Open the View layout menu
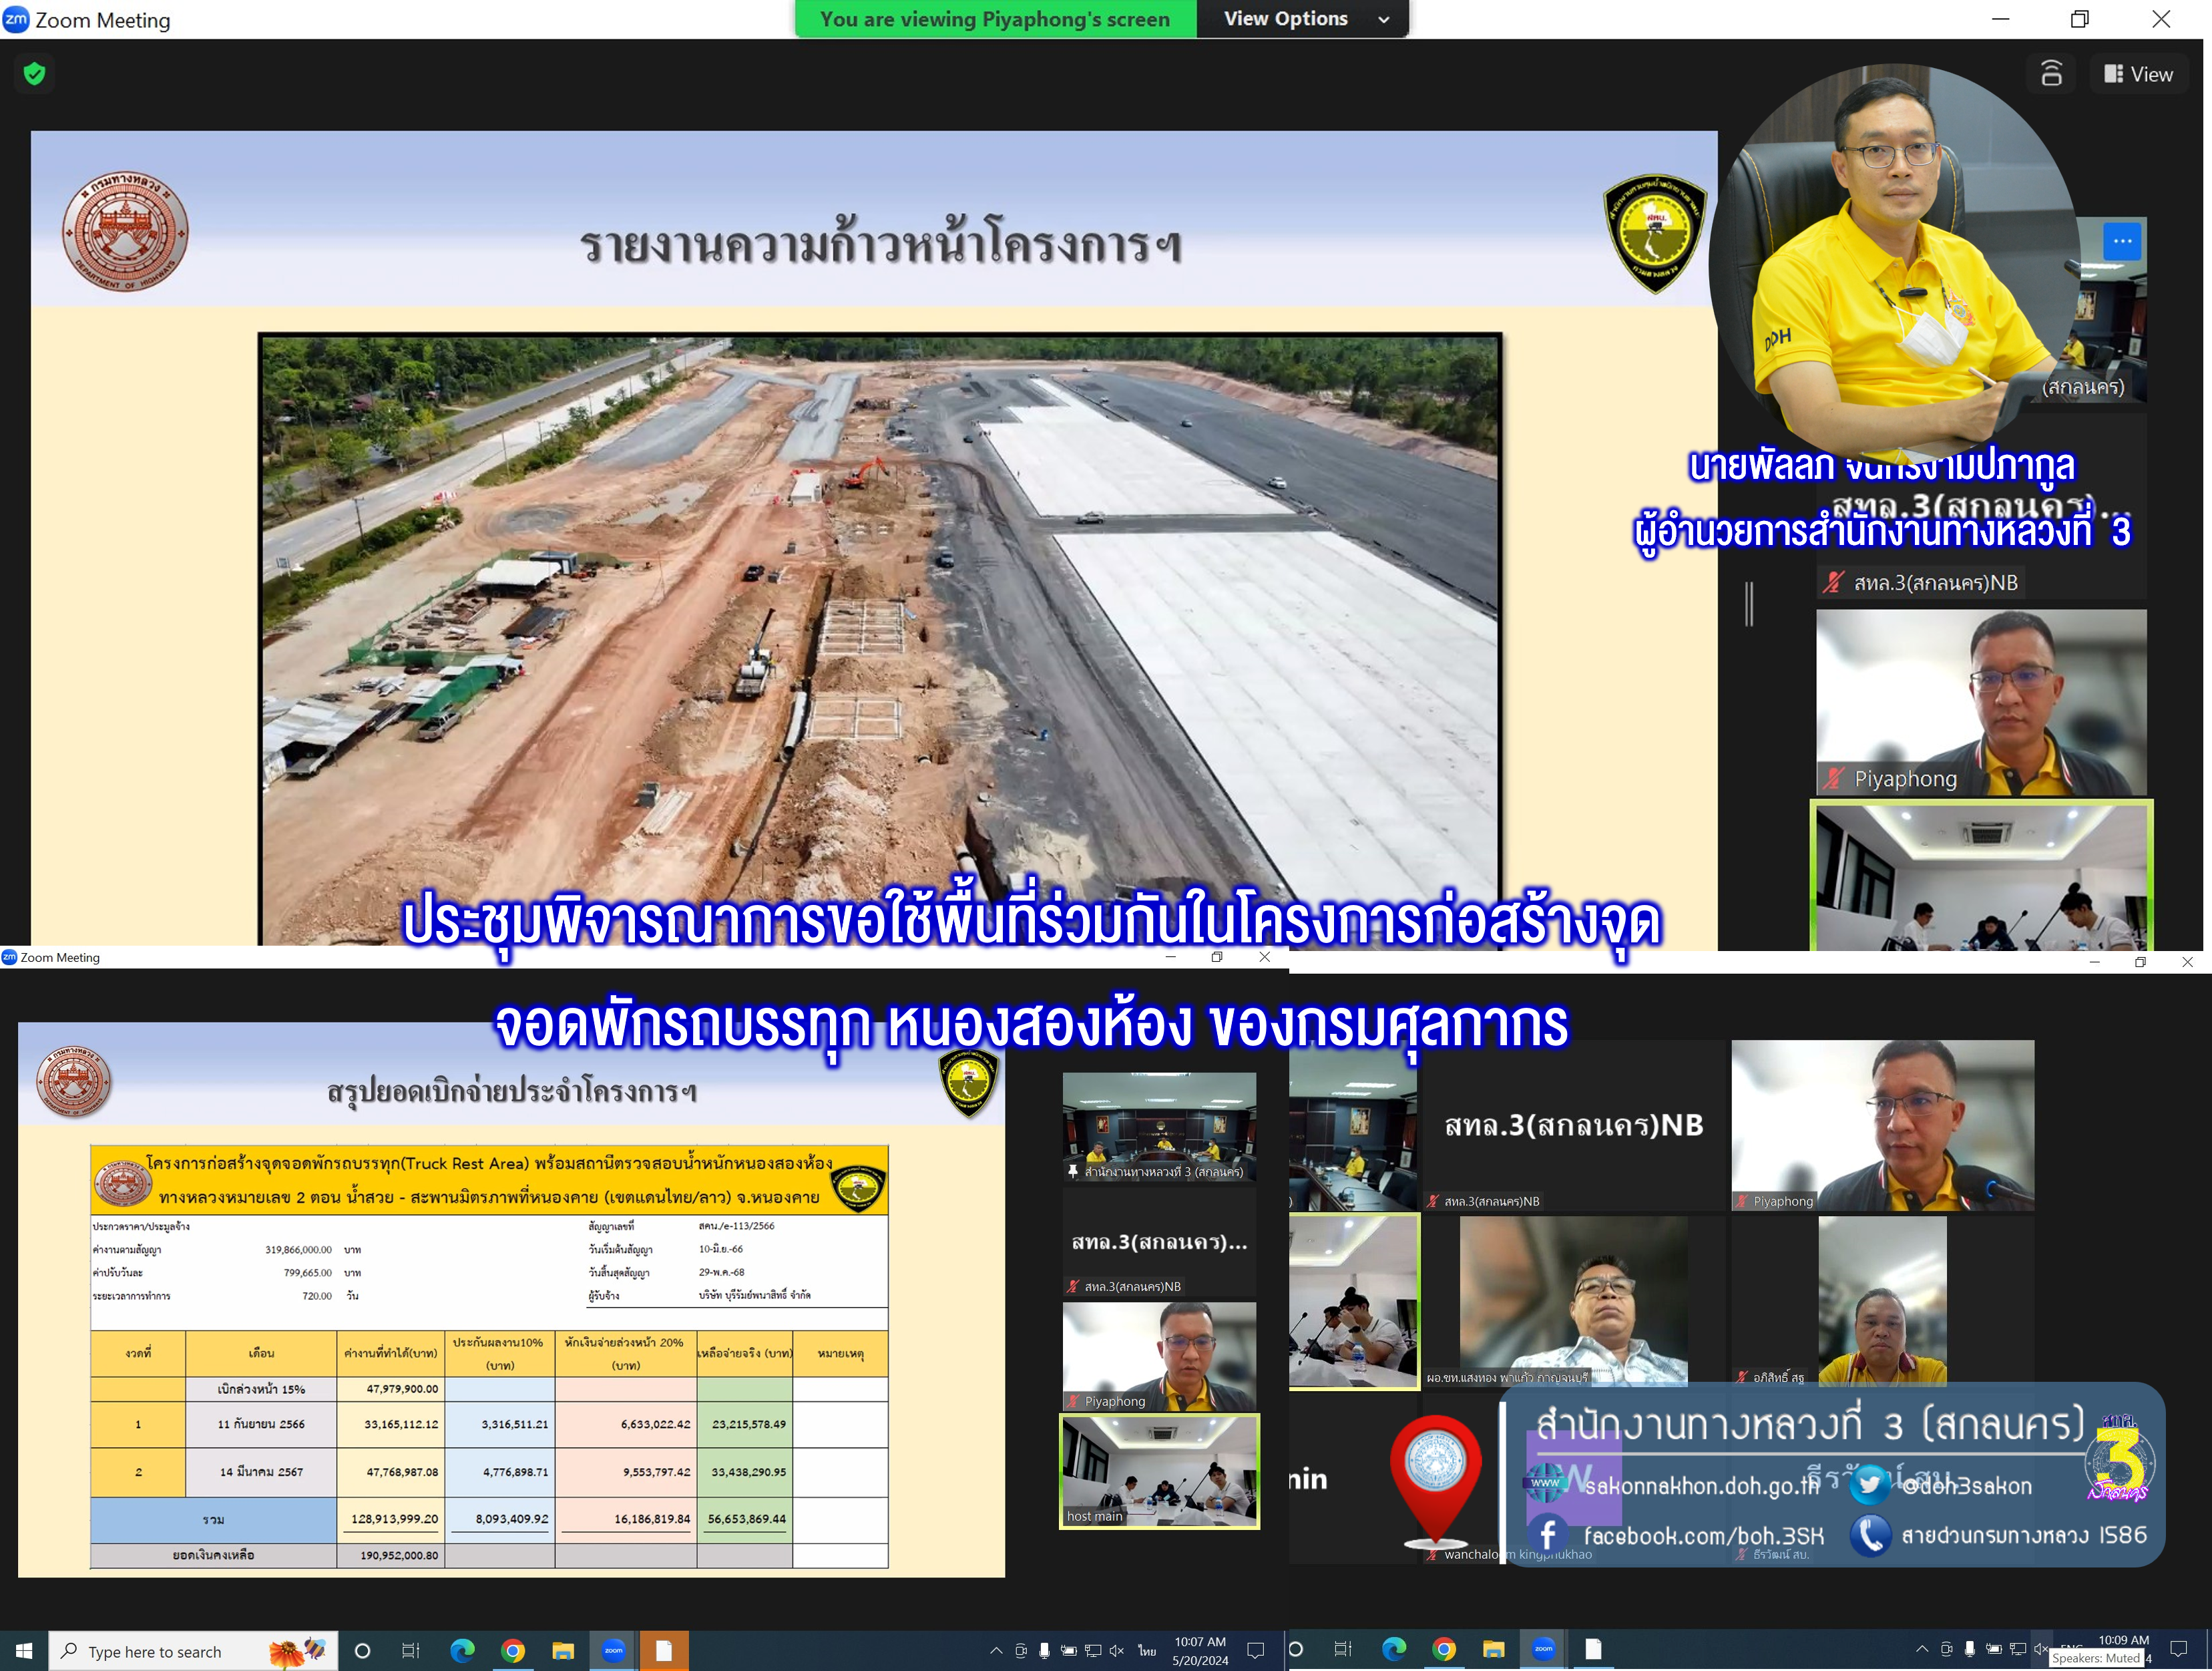This screenshot has width=2212, height=1671. tap(2139, 74)
